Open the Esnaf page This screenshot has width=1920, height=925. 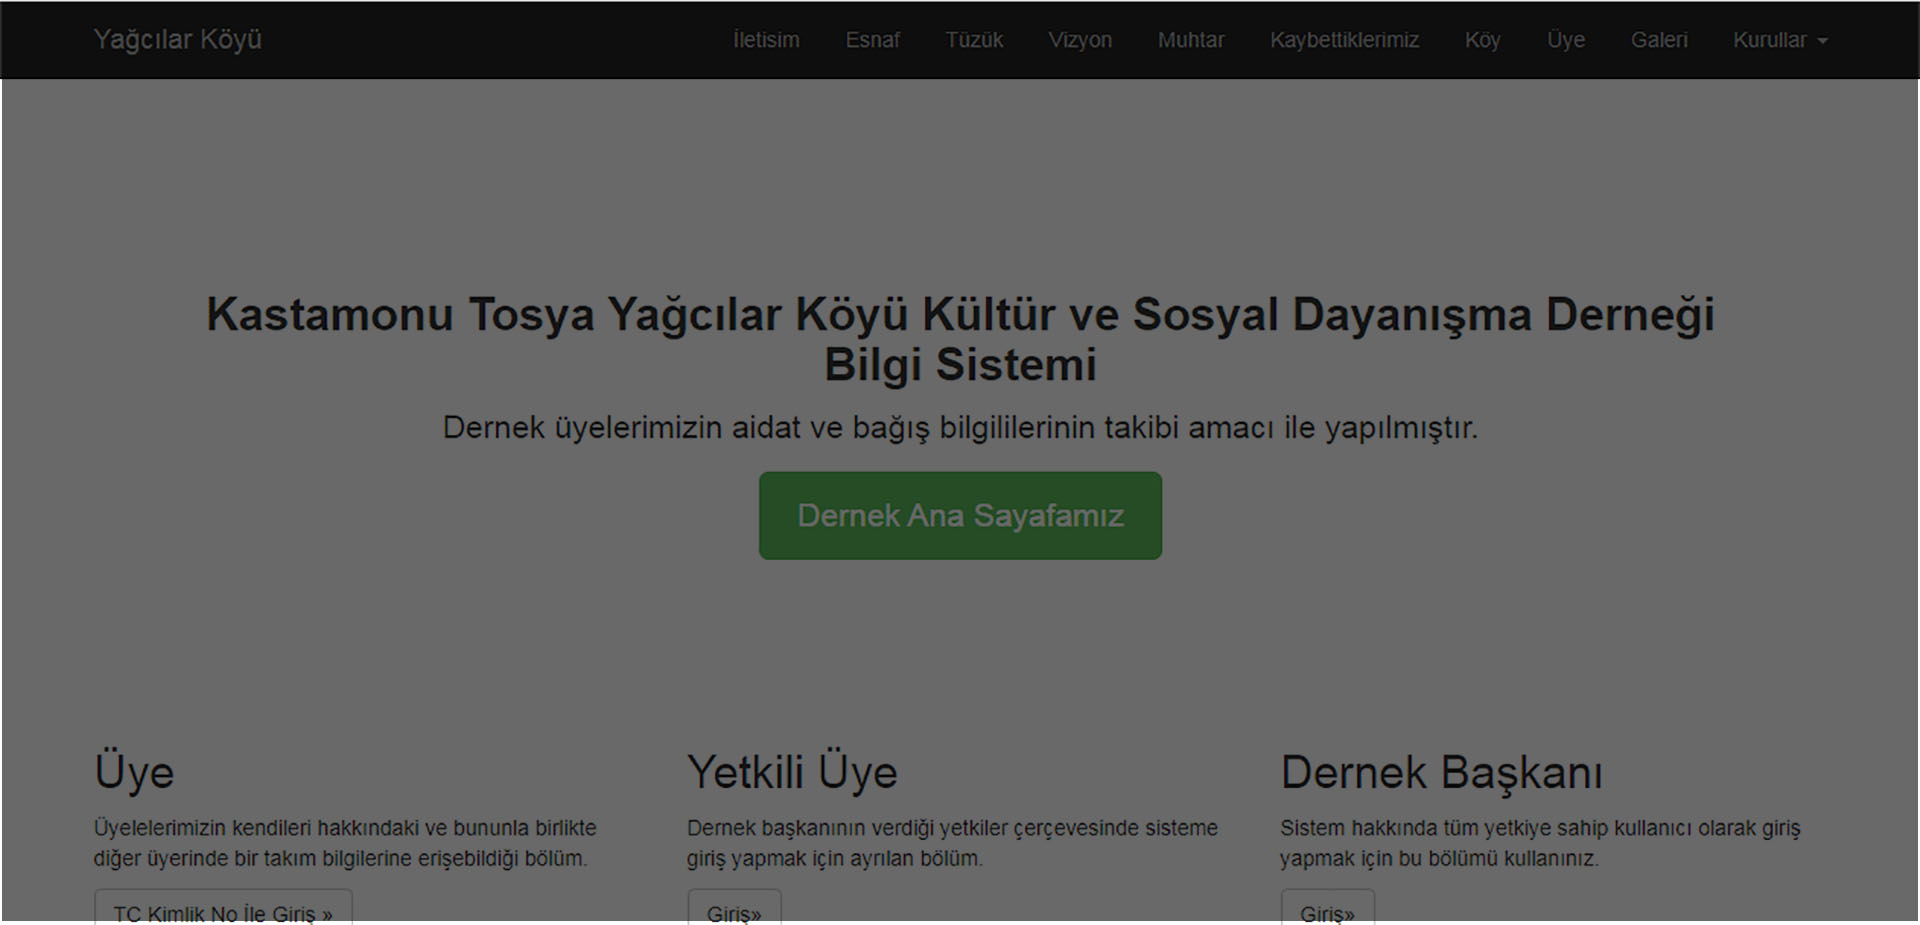click(873, 40)
